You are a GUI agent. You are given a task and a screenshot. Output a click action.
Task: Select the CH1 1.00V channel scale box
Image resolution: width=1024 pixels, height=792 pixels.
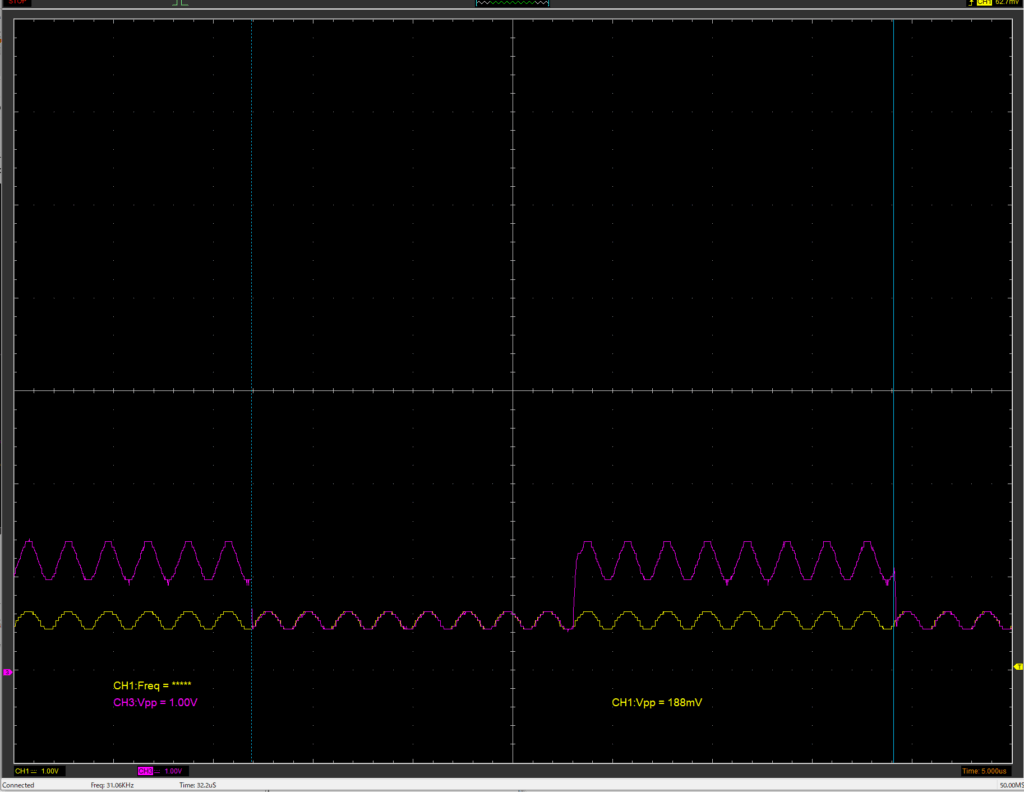[x=41, y=771]
